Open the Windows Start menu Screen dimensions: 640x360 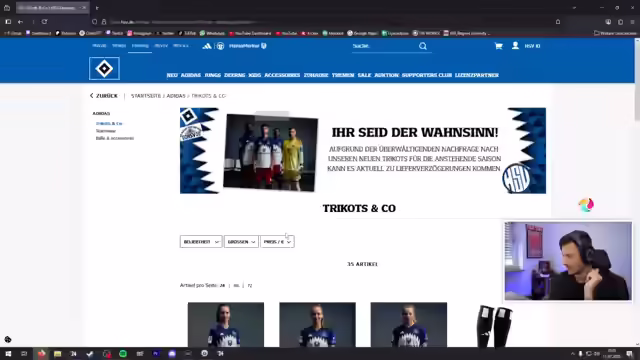8,353
